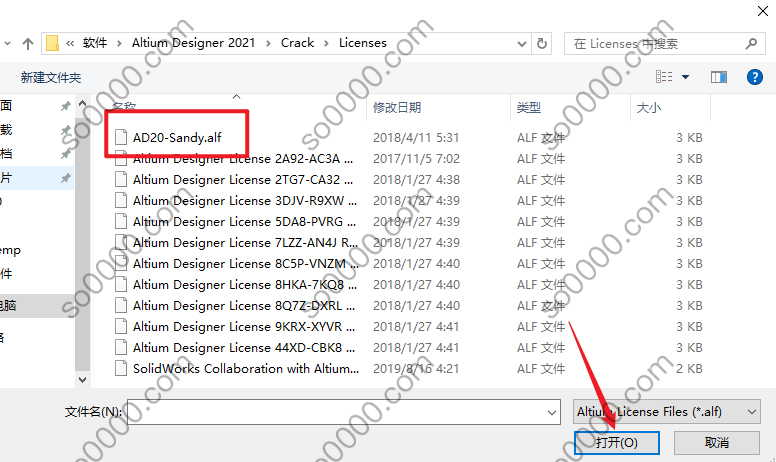Open recent locations dropdown beside up arrow
This screenshot has width=776, height=462.
(x=7, y=44)
